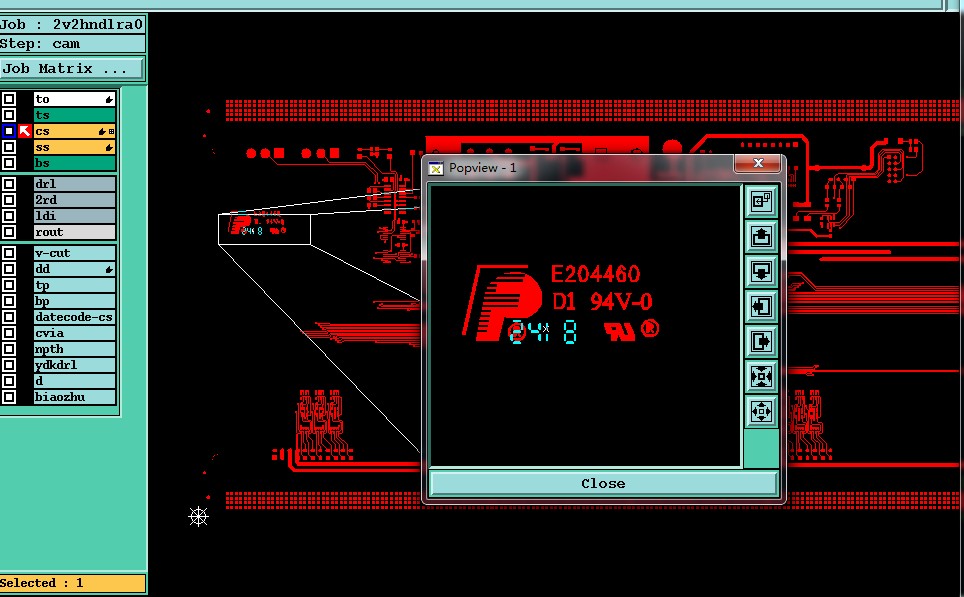
Task: Toggle display checkbox for 'rout' layer
Action: coord(9,232)
